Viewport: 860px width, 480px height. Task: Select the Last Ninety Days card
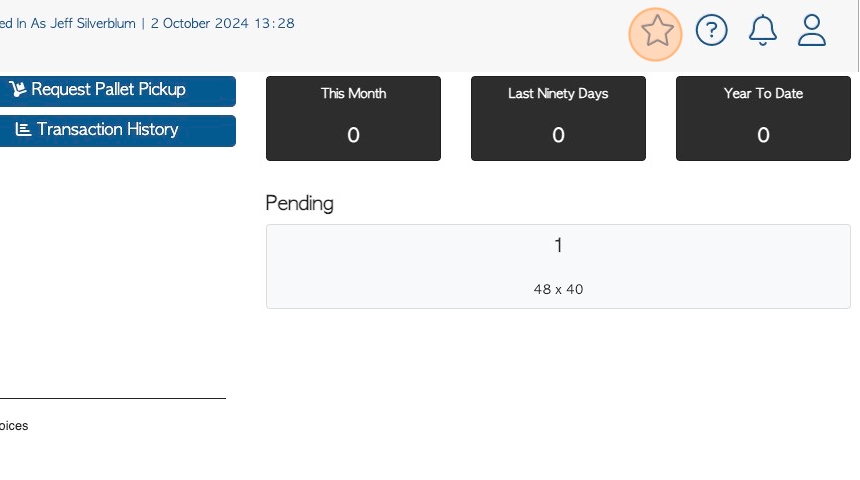(558, 118)
